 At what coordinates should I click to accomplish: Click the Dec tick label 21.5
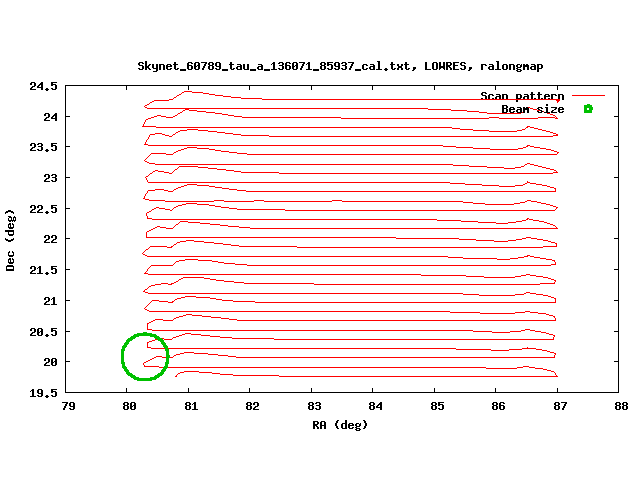pyautogui.click(x=43, y=270)
